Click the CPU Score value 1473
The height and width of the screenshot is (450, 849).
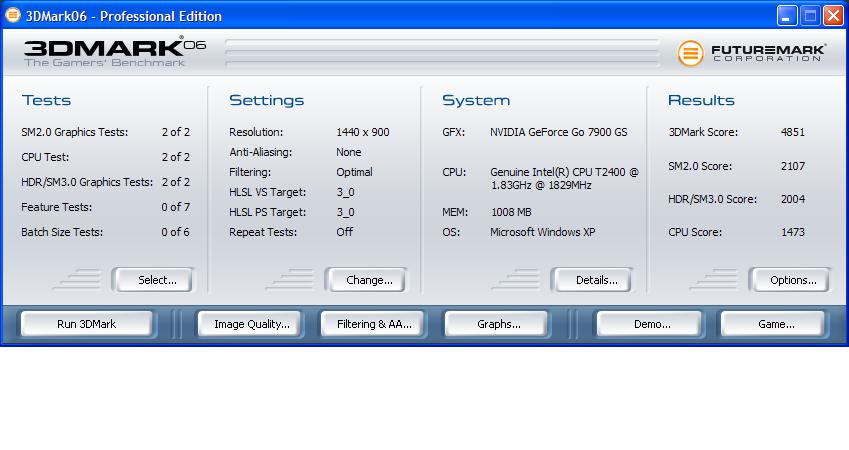point(793,232)
